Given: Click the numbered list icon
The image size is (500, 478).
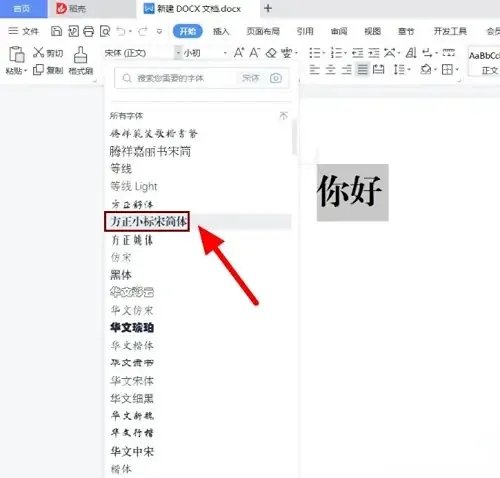Looking at the screenshot, I should point(336,53).
